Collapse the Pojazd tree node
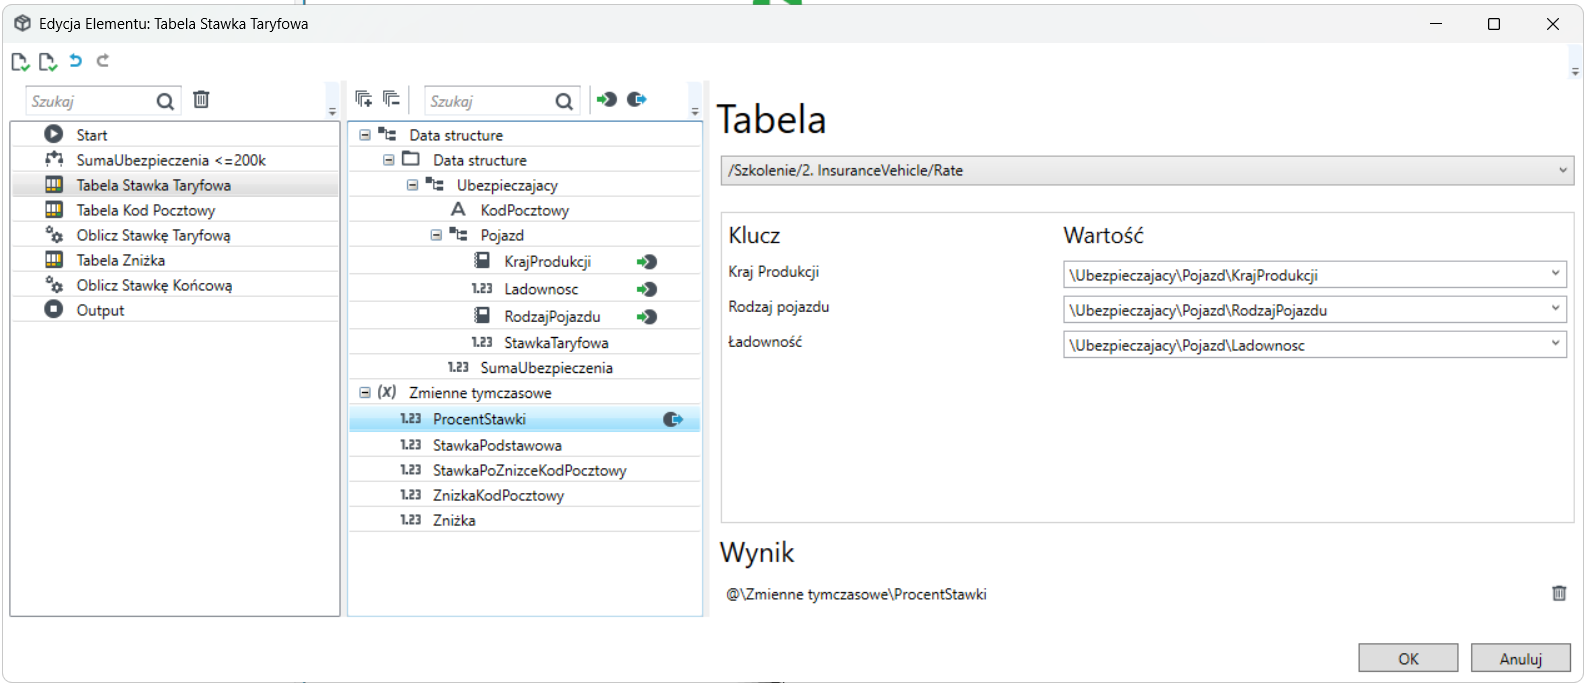The image size is (1588, 683). pyautogui.click(x=436, y=235)
